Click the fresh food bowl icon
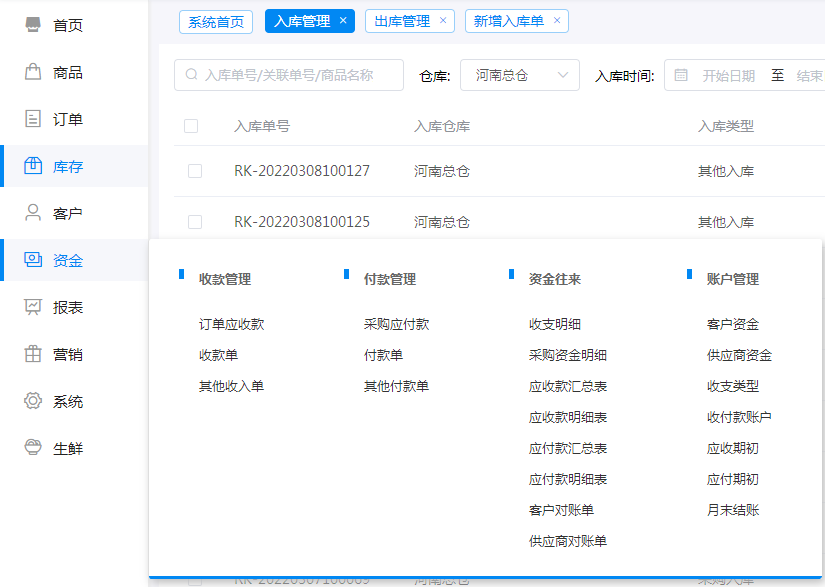The image size is (825, 587). click(33, 448)
